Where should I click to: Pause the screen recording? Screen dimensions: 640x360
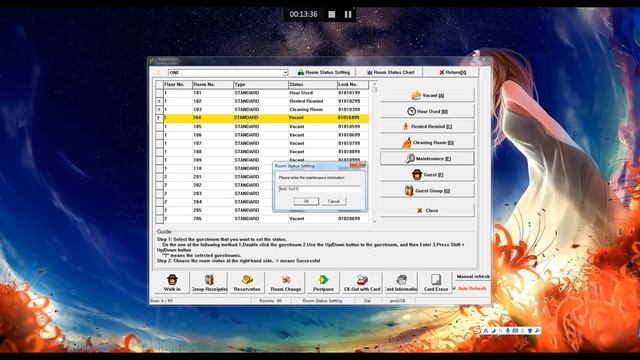point(348,14)
